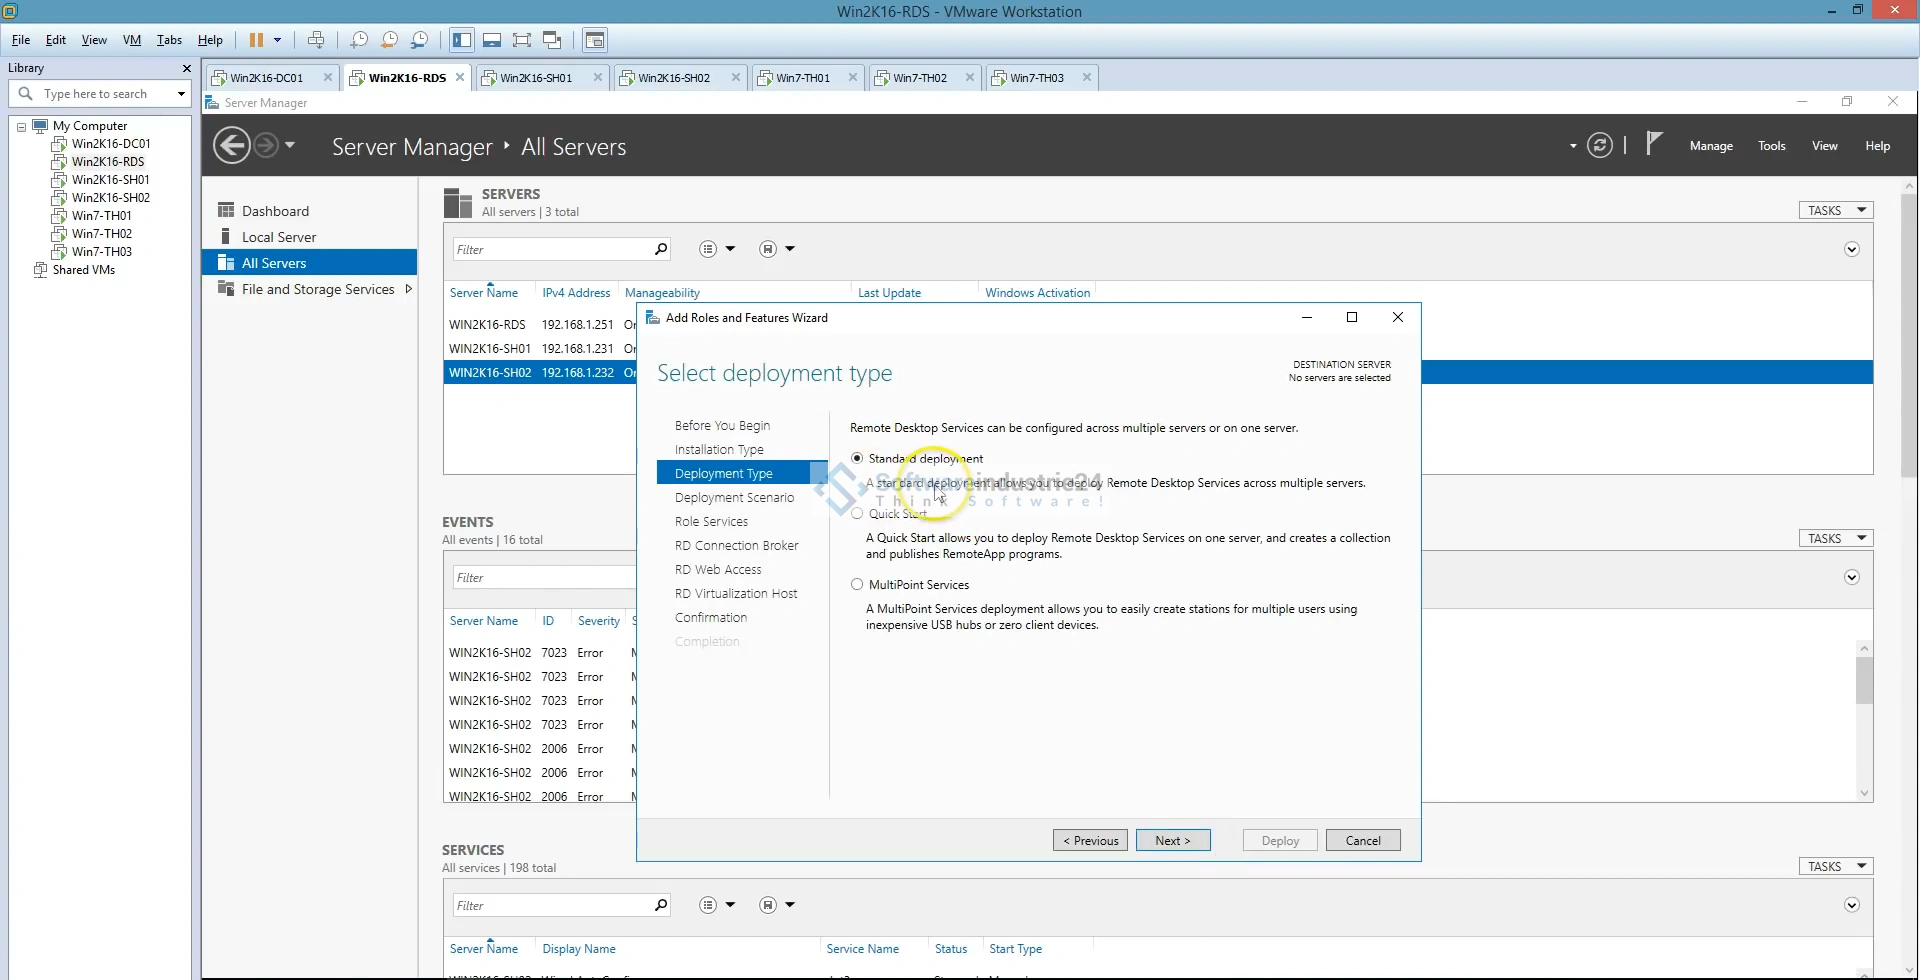
Task: Choose the Quick Start radio option
Action: 857,514
